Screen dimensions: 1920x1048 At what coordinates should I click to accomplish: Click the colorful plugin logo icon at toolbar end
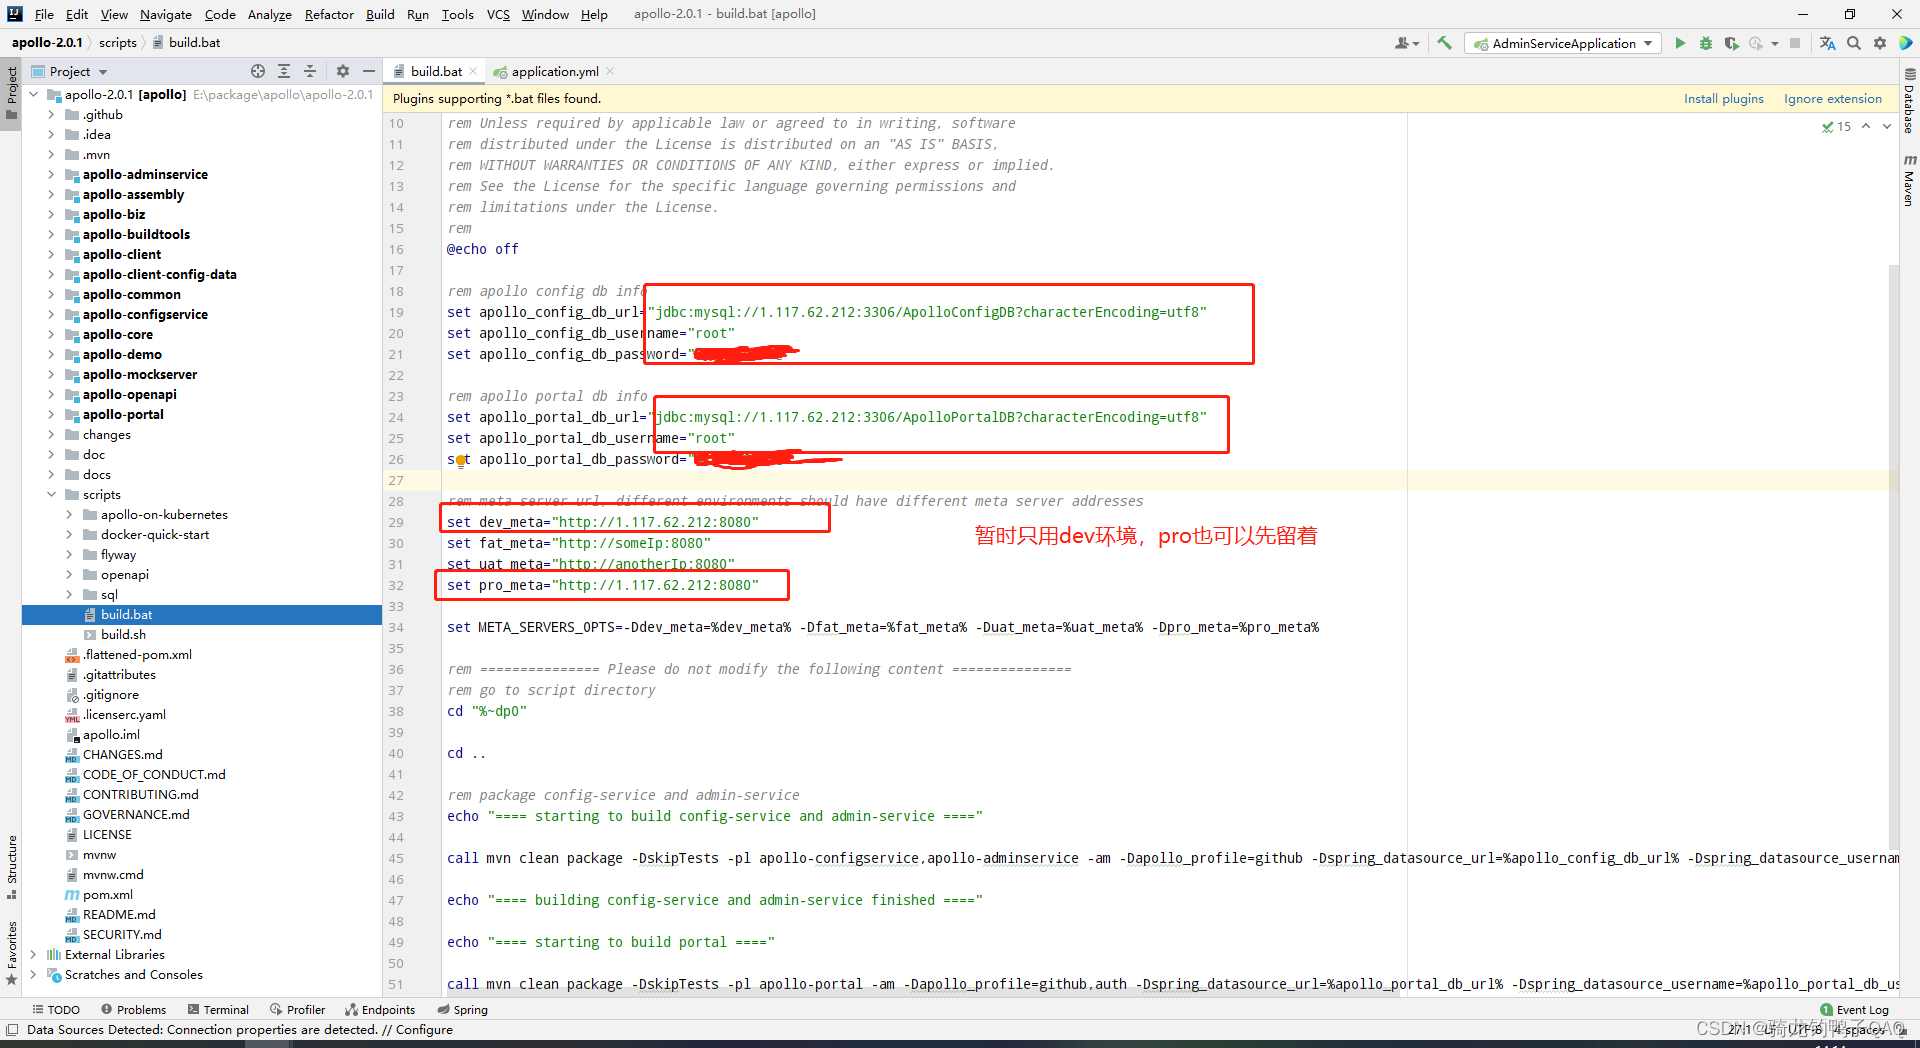1906,43
